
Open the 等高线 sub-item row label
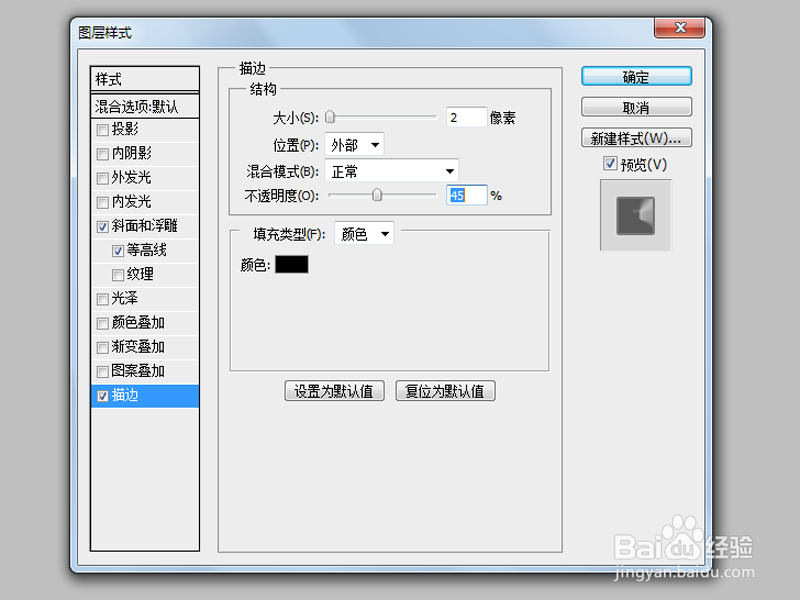click(147, 250)
